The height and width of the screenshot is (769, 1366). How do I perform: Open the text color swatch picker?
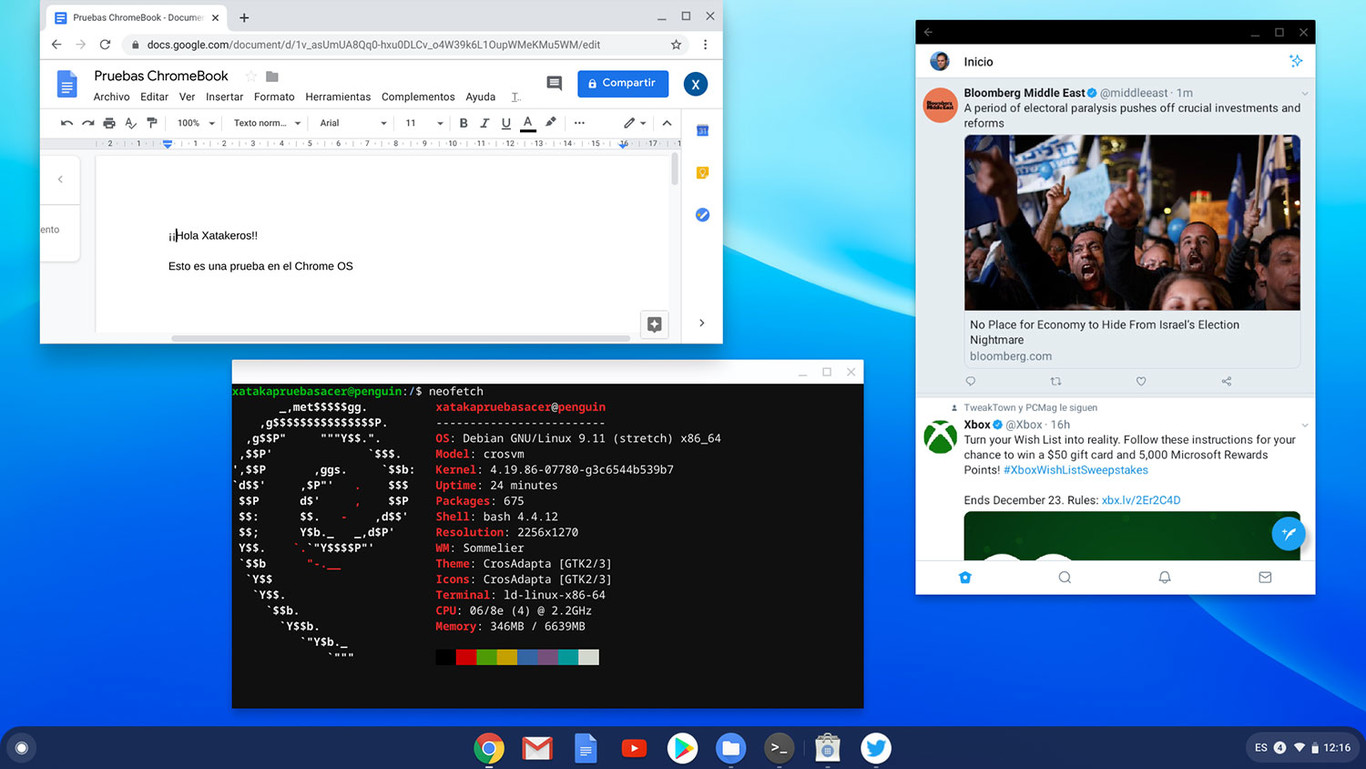(x=528, y=122)
